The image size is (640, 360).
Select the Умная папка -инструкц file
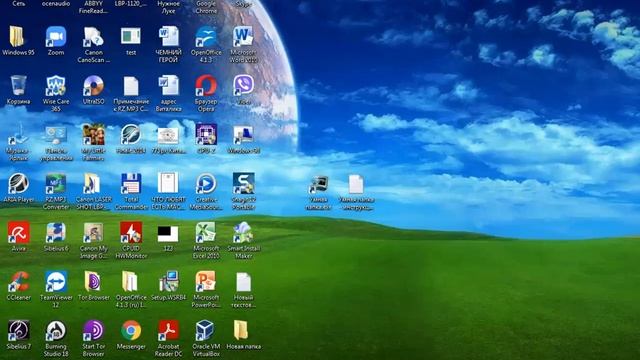[x=356, y=184]
